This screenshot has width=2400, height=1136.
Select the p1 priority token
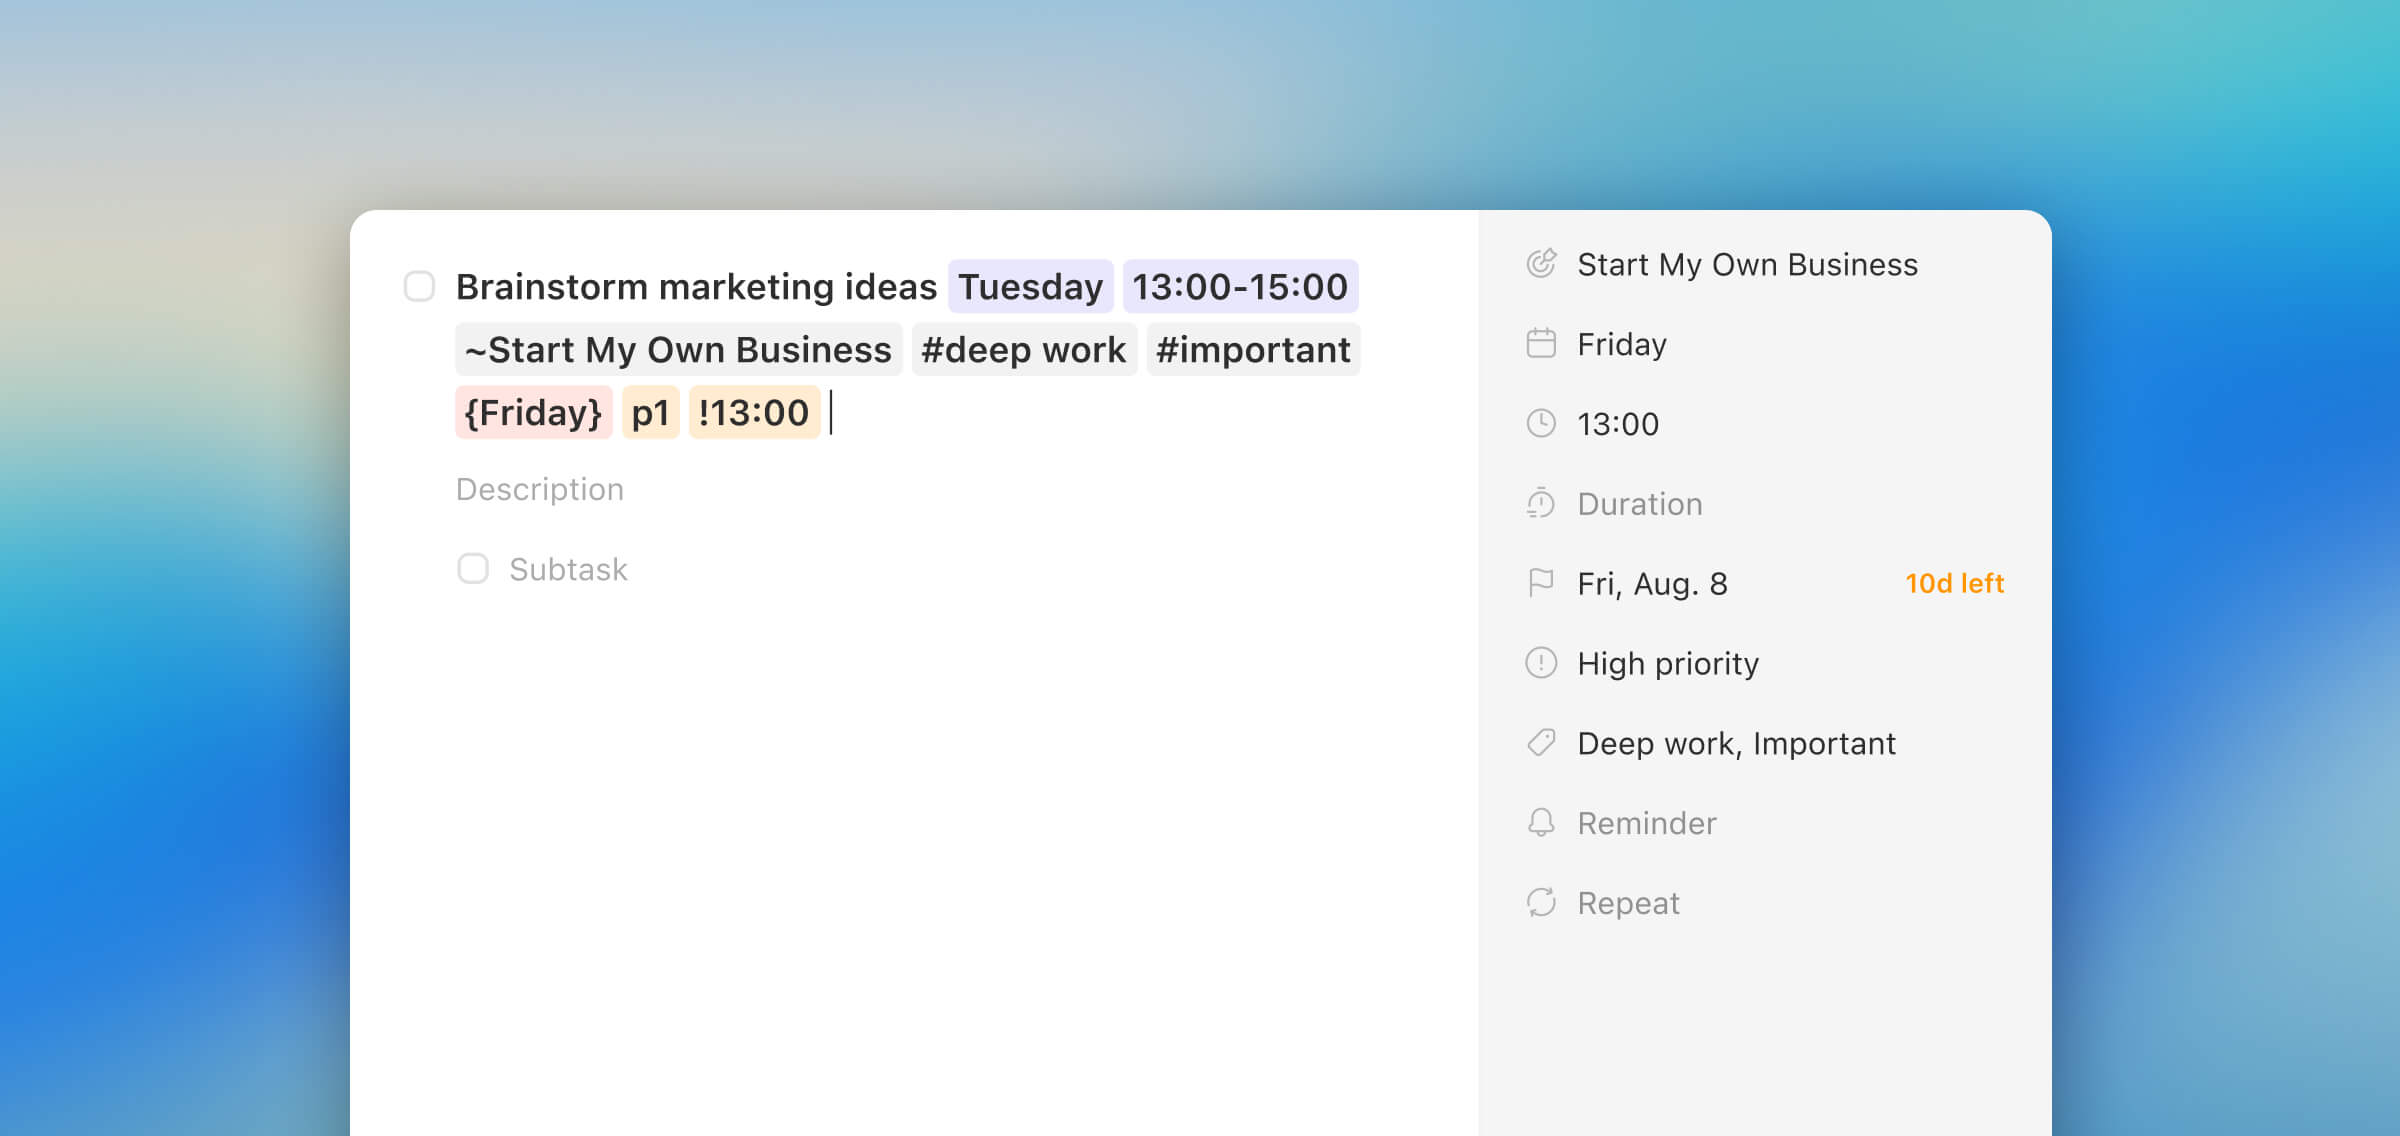(x=650, y=413)
